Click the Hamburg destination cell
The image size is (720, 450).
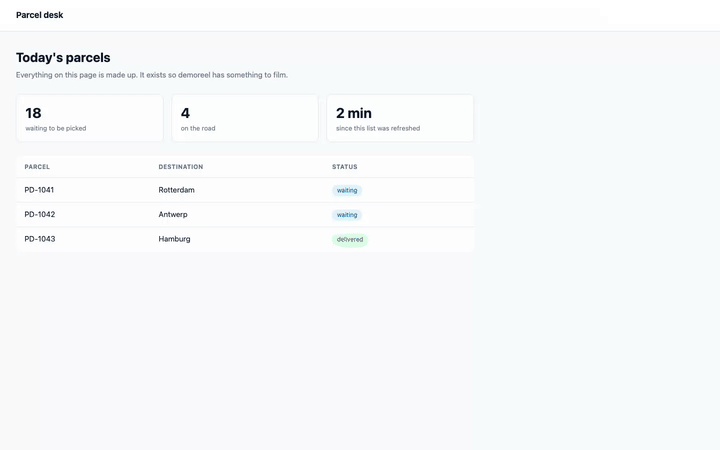tap(174, 239)
